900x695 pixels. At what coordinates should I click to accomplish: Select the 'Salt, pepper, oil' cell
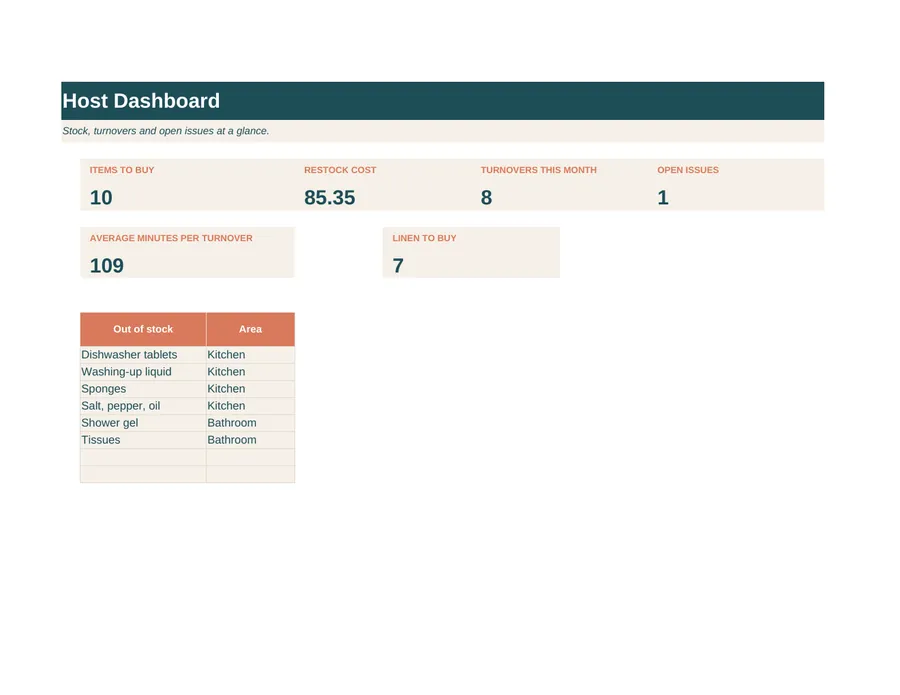point(143,406)
